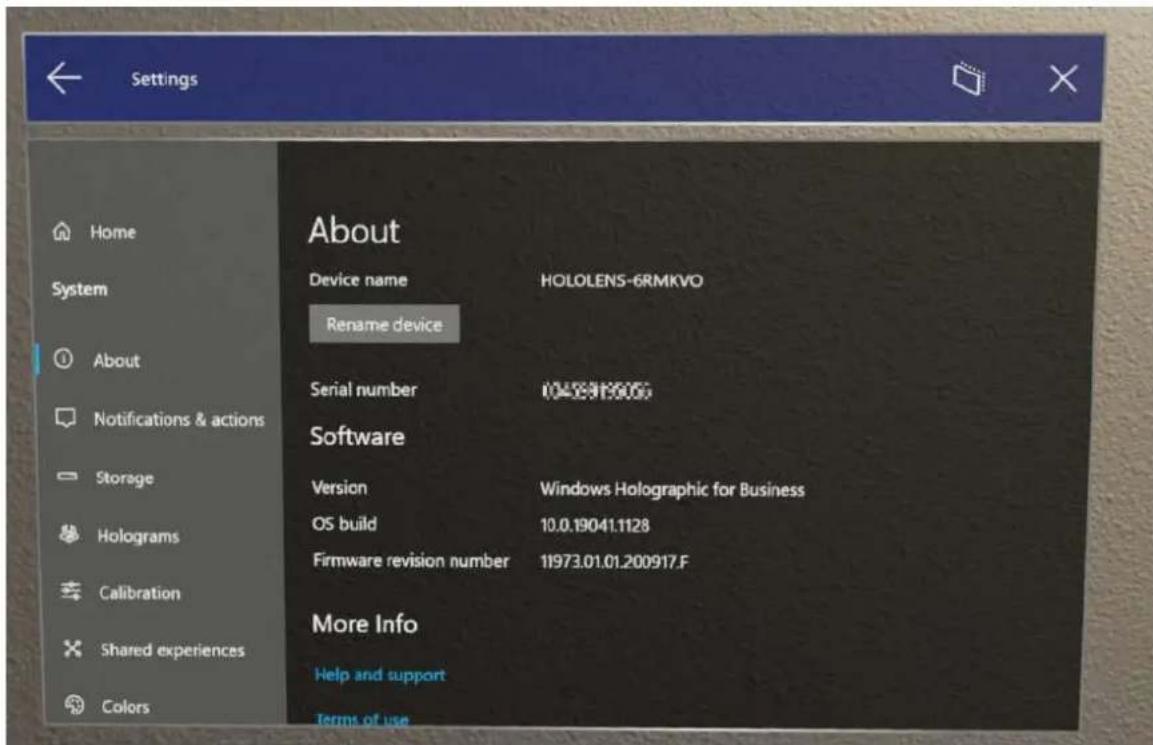Click the Colors palette icon
This screenshot has height=745, width=1153.
point(74,705)
